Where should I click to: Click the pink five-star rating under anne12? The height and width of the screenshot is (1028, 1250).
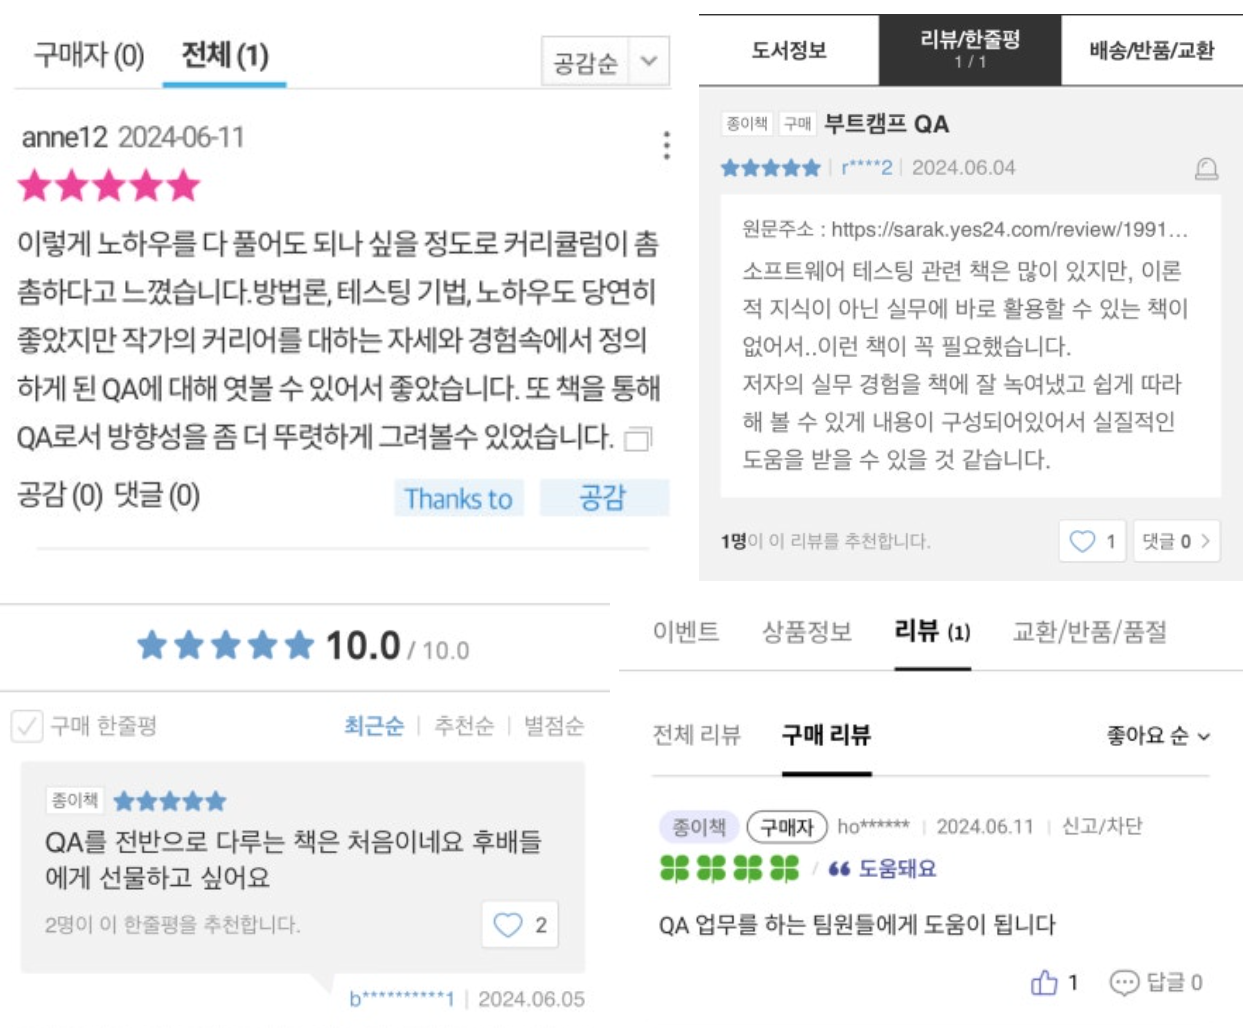(x=107, y=184)
